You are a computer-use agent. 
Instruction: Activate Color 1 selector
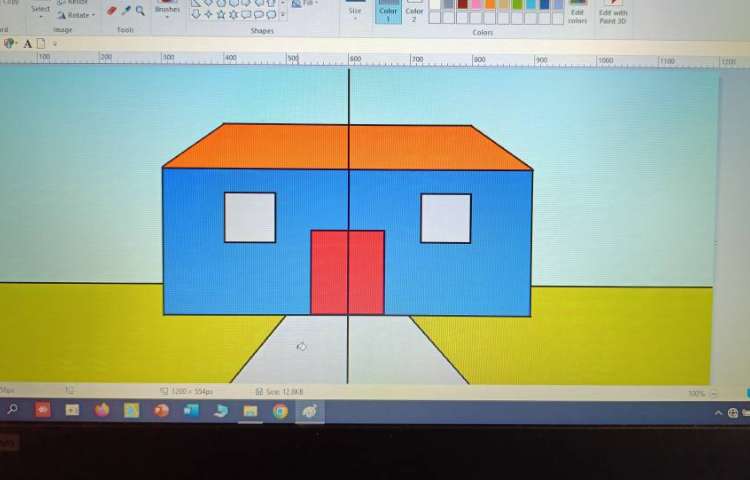[388, 12]
